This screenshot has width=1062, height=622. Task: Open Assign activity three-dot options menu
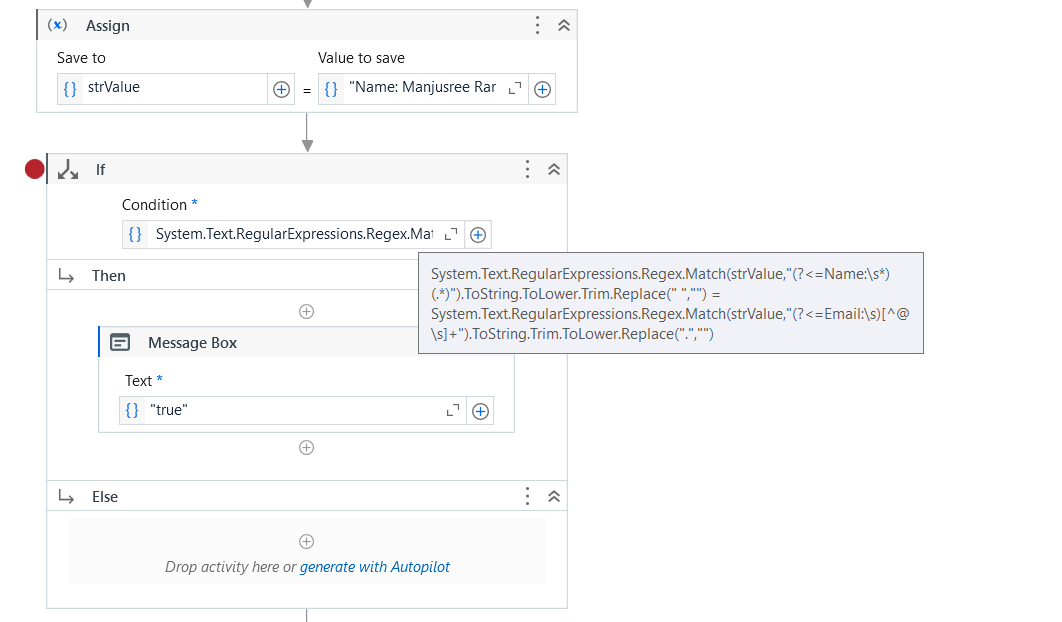point(537,26)
